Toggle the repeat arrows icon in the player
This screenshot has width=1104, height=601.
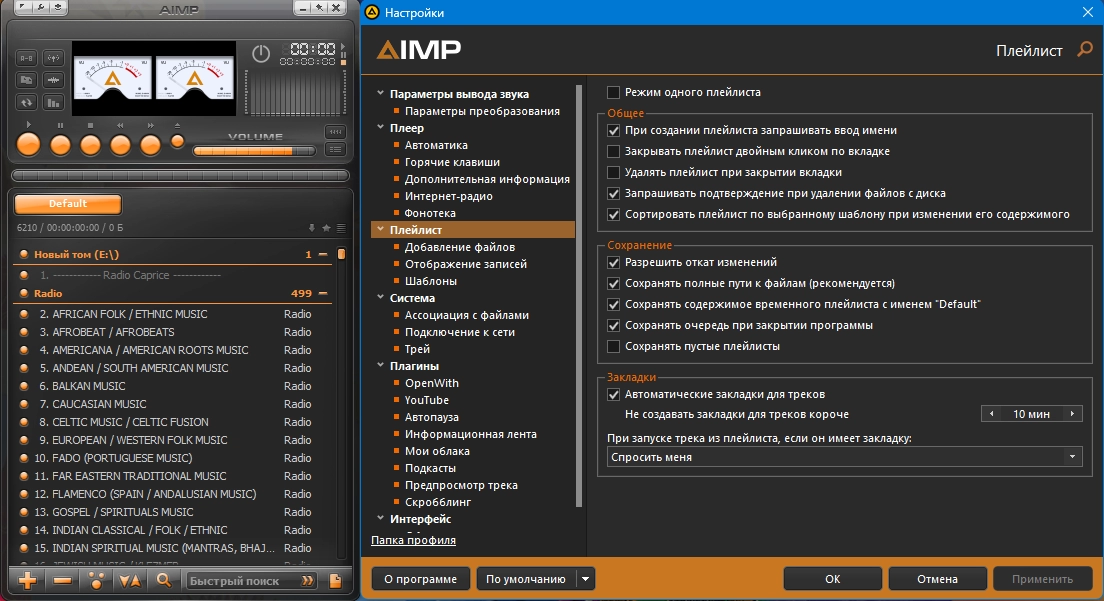point(26,103)
